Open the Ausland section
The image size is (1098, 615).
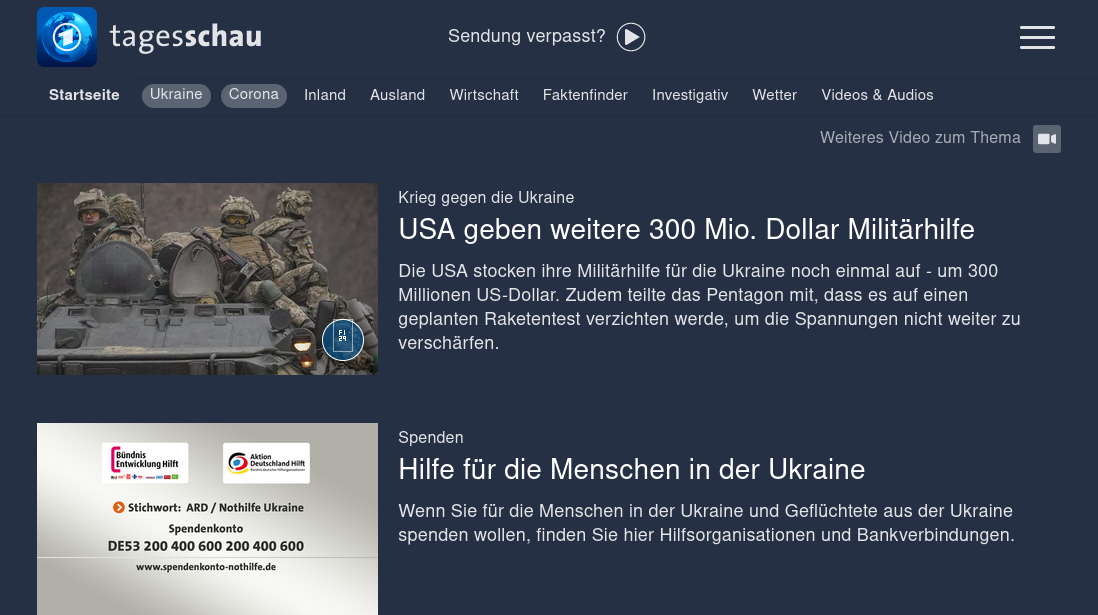pyautogui.click(x=397, y=95)
